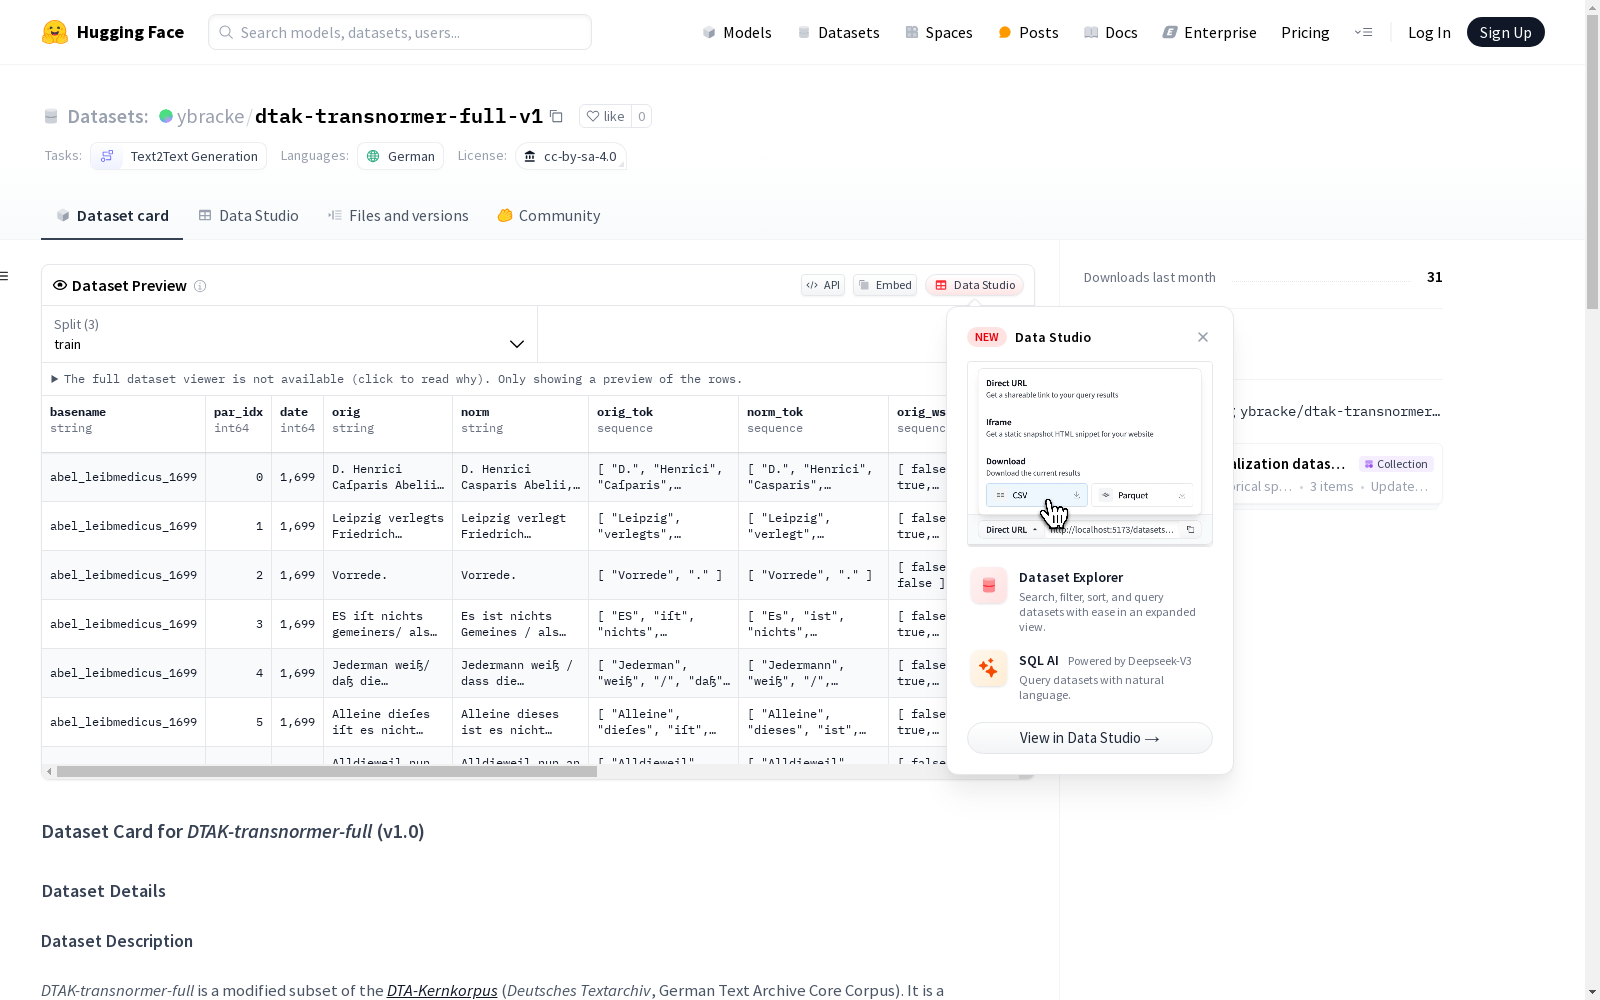Open the Docs link
Screen dimensions: 1600x1000
(1110, 32)
